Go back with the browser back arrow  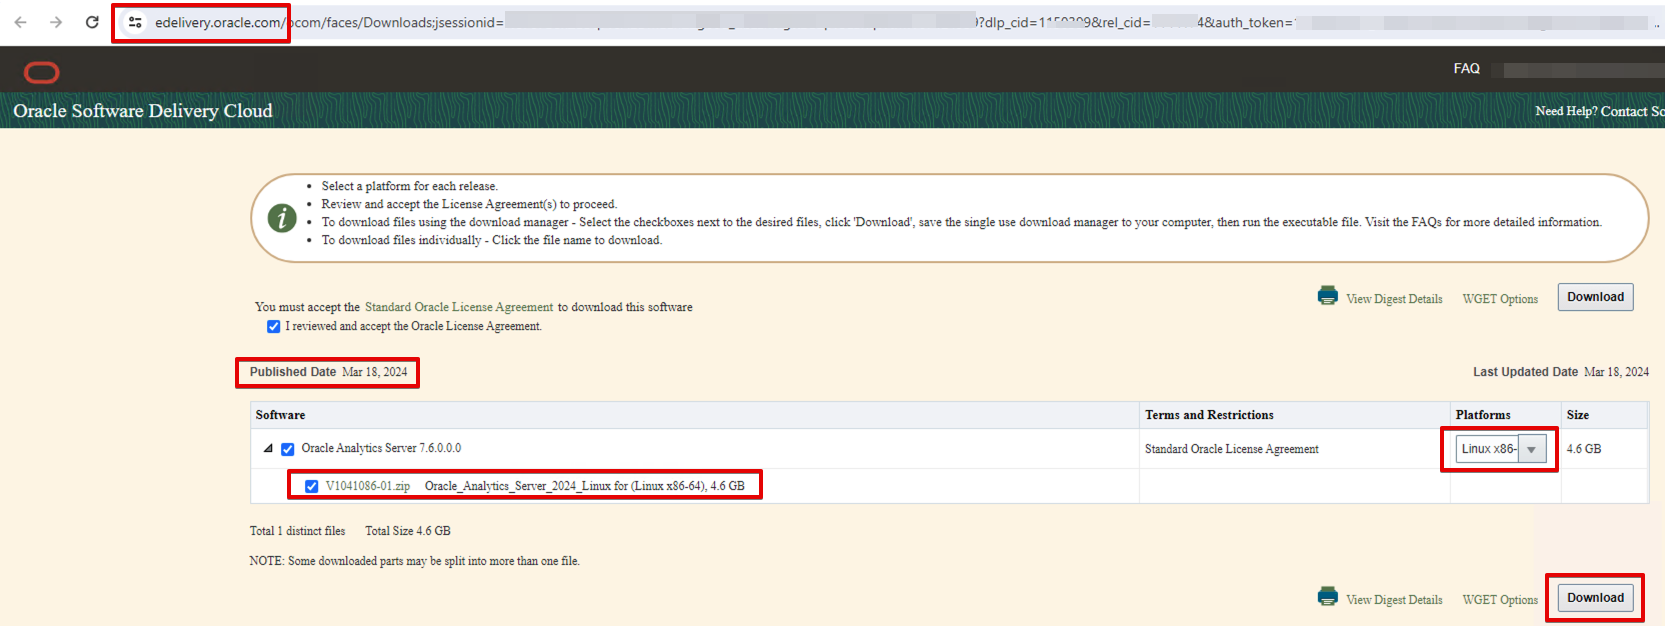[20, 22]
